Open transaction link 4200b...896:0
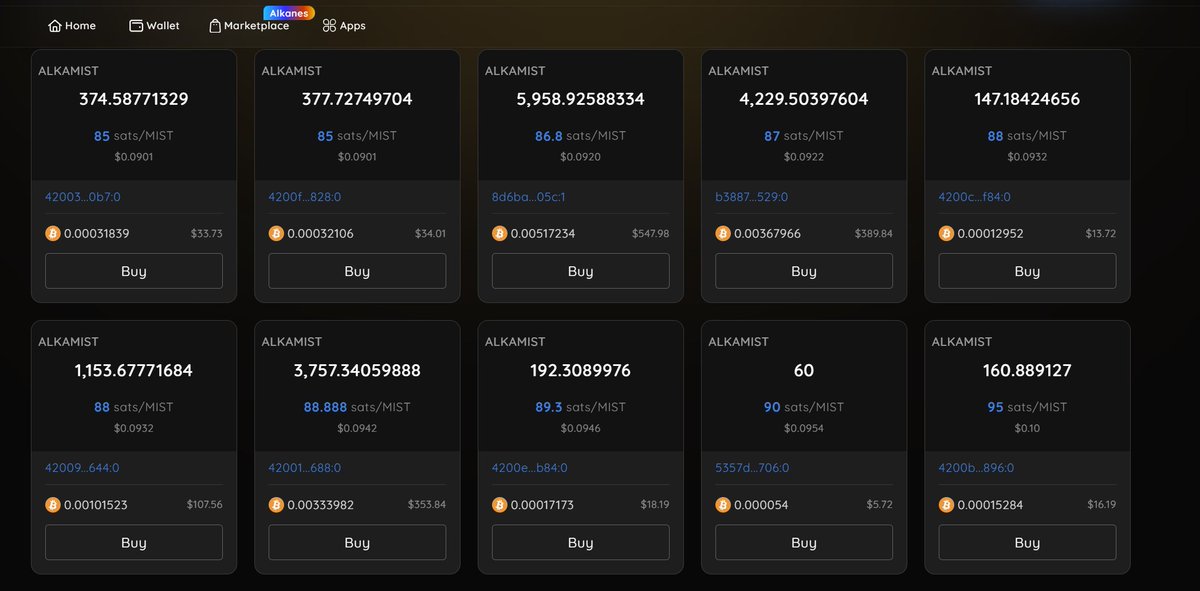 coord(976,467)
